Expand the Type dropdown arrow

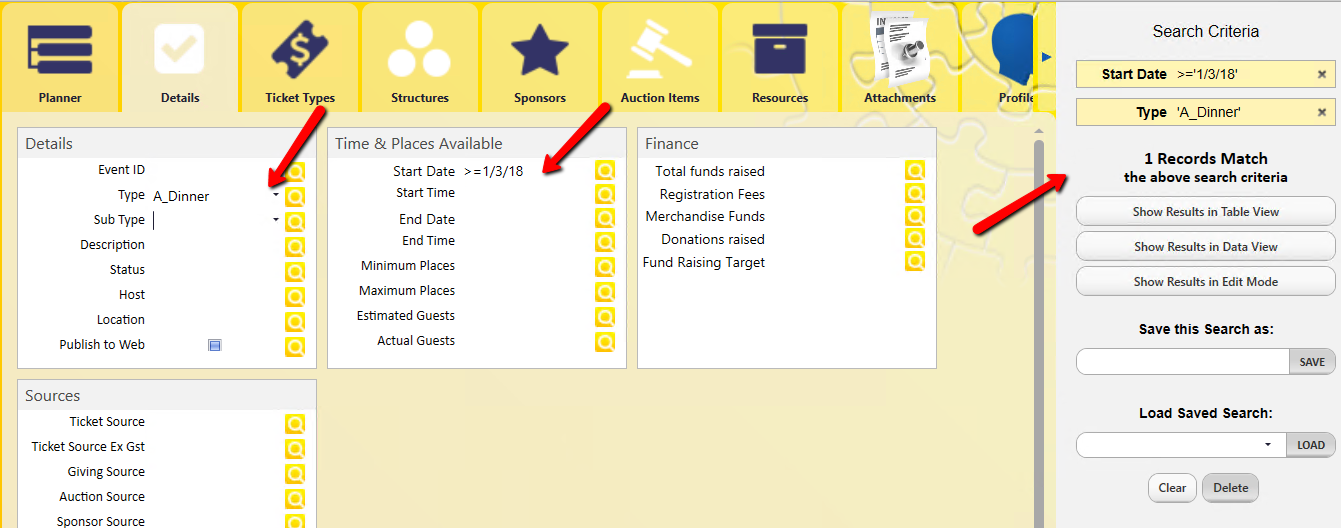pyautogui.click(x=276, y=195)
